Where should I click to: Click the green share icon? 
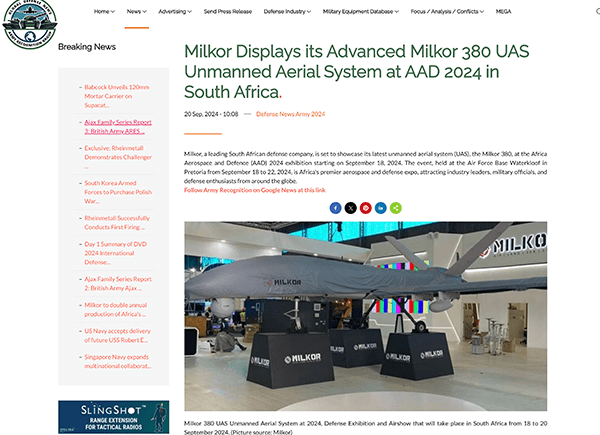[396, 207]
